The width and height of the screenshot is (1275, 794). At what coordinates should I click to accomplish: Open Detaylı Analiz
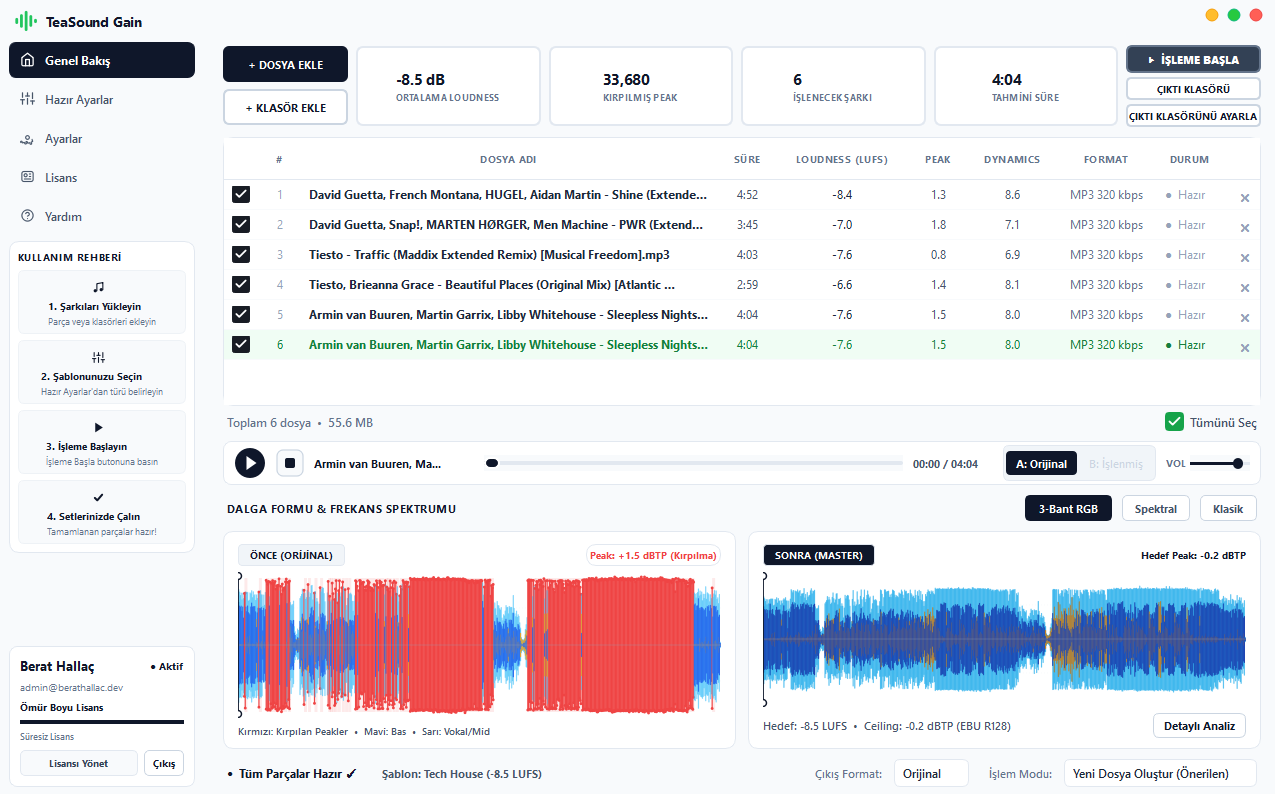click(x=1199, y=726)
